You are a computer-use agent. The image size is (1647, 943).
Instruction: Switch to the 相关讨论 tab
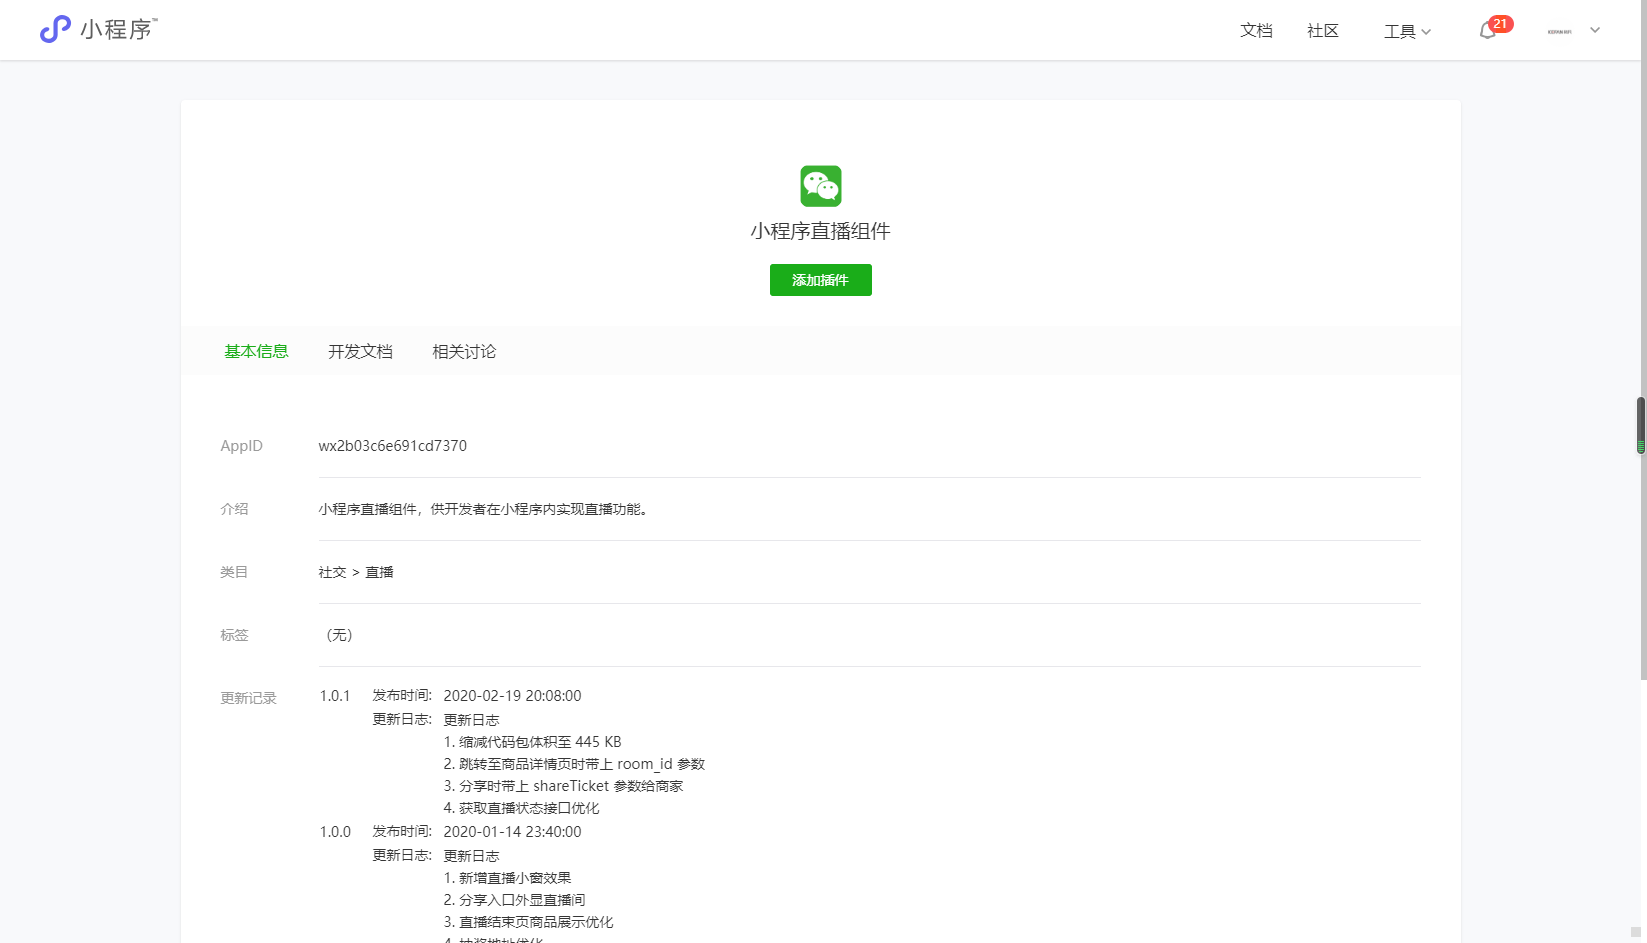[464, 351]
